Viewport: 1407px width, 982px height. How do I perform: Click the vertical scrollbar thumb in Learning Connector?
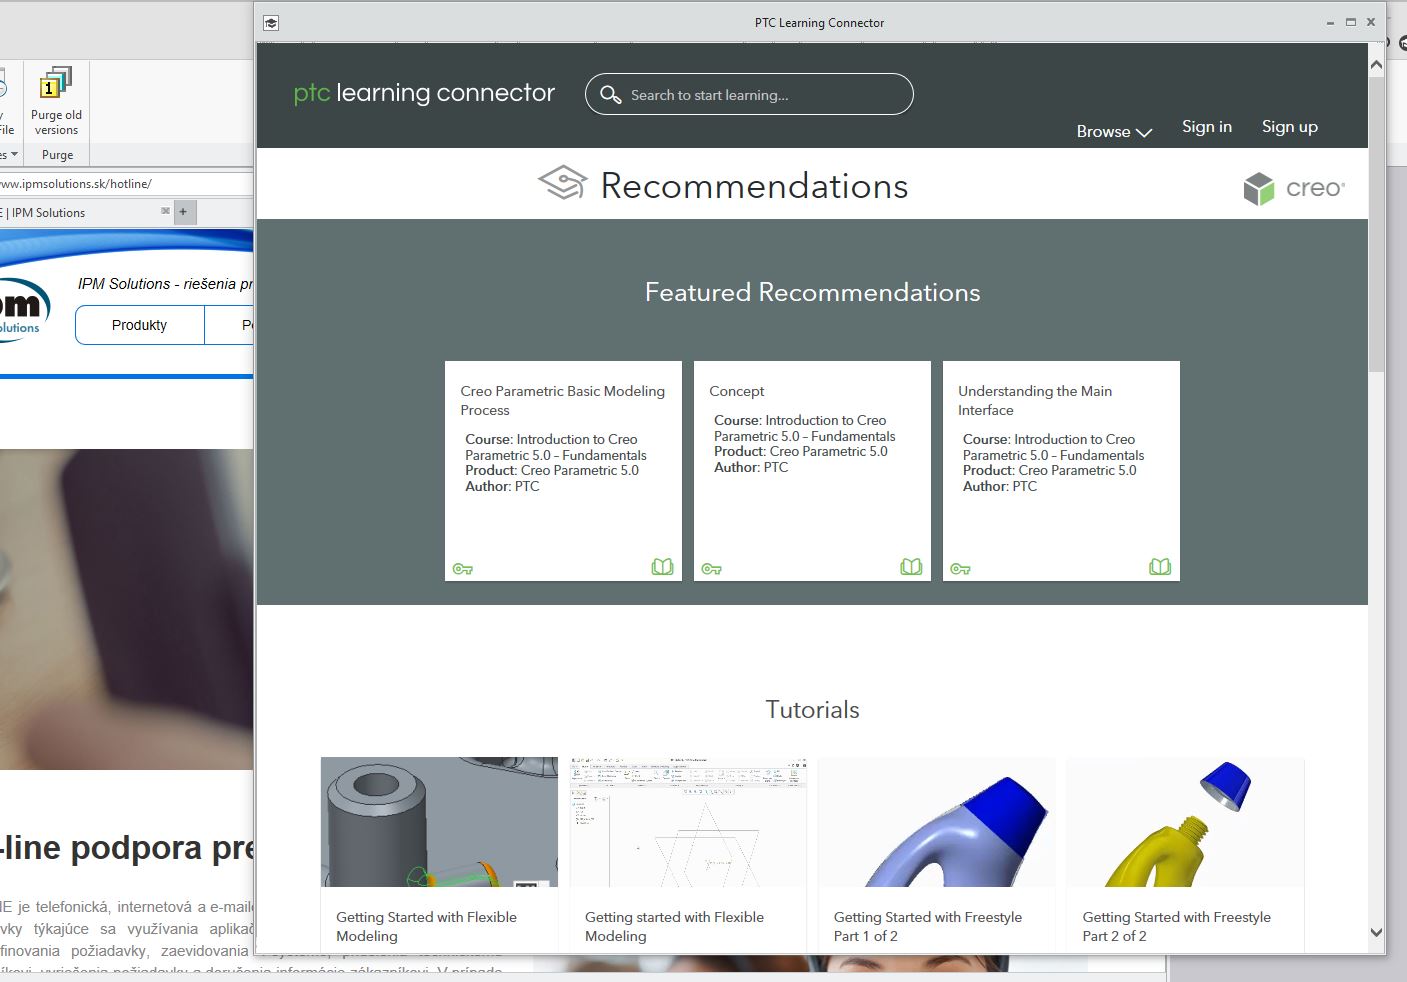(1376, 225)
